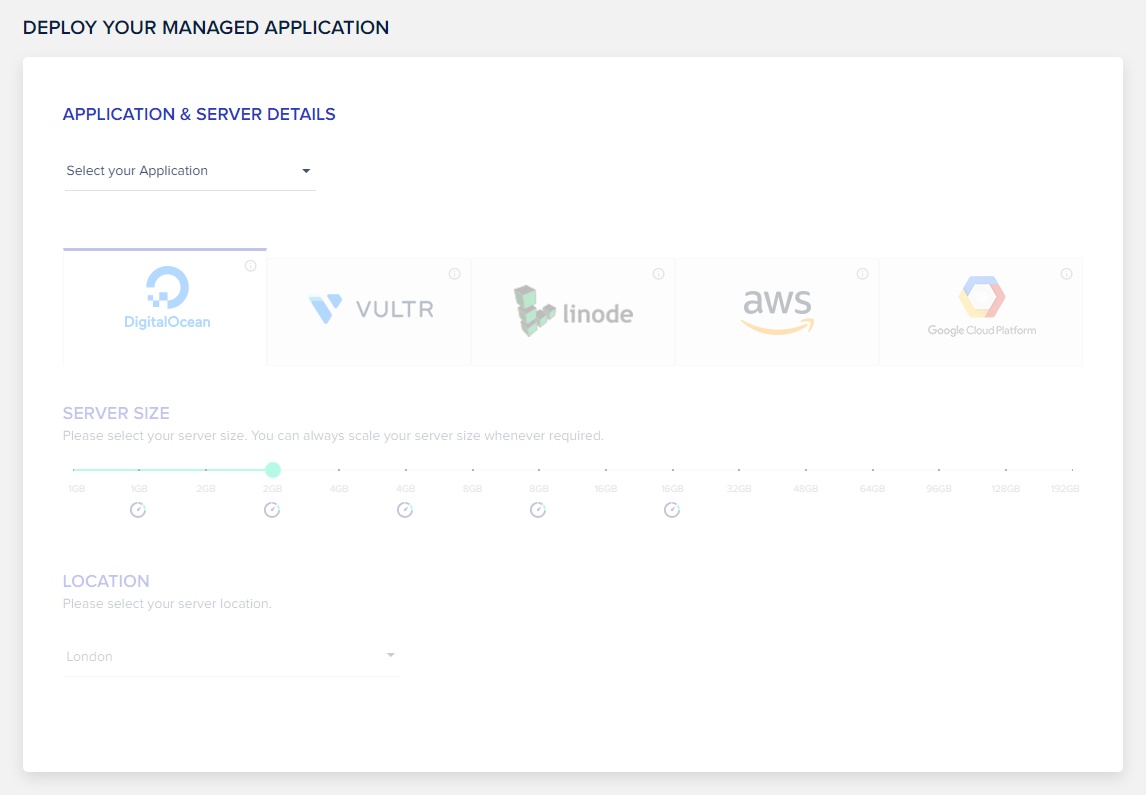This screenshot has width=1146, height=795.
Task: Click speedometer icon under the 1GB size
Action: coord(138,510)
